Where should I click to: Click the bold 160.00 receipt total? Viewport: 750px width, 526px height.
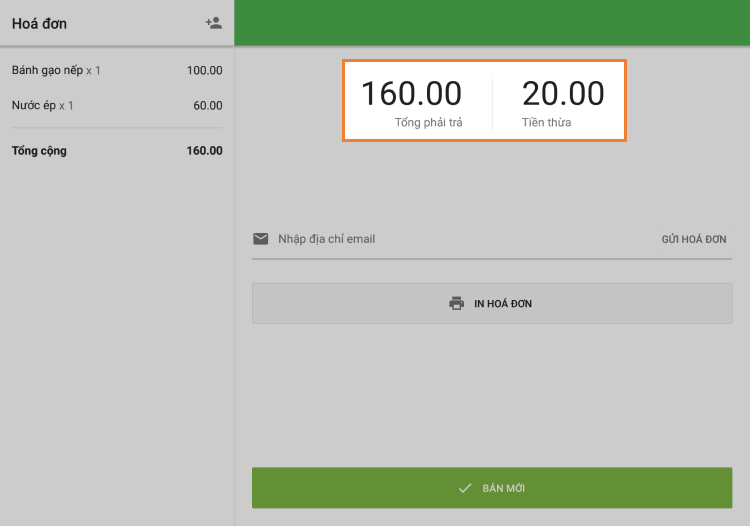(x=204, y=151)
